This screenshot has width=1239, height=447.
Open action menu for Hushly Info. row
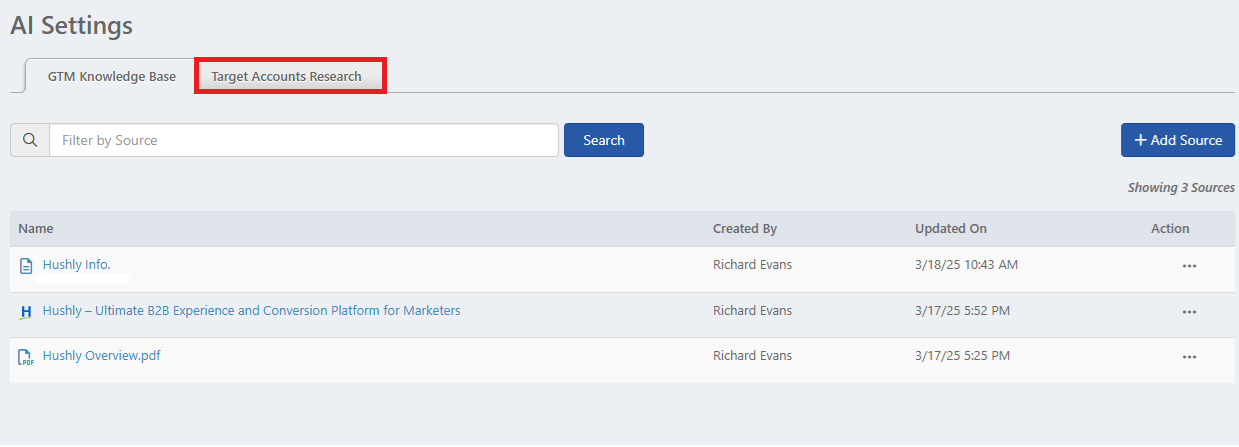click(x=1189, y=266)
